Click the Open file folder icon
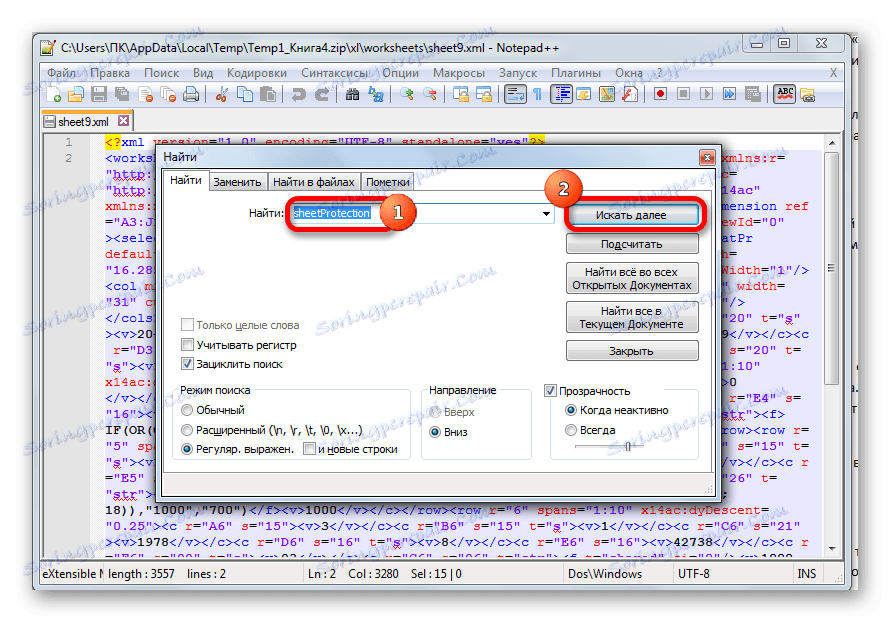The image size is (890, 622). 76,95
